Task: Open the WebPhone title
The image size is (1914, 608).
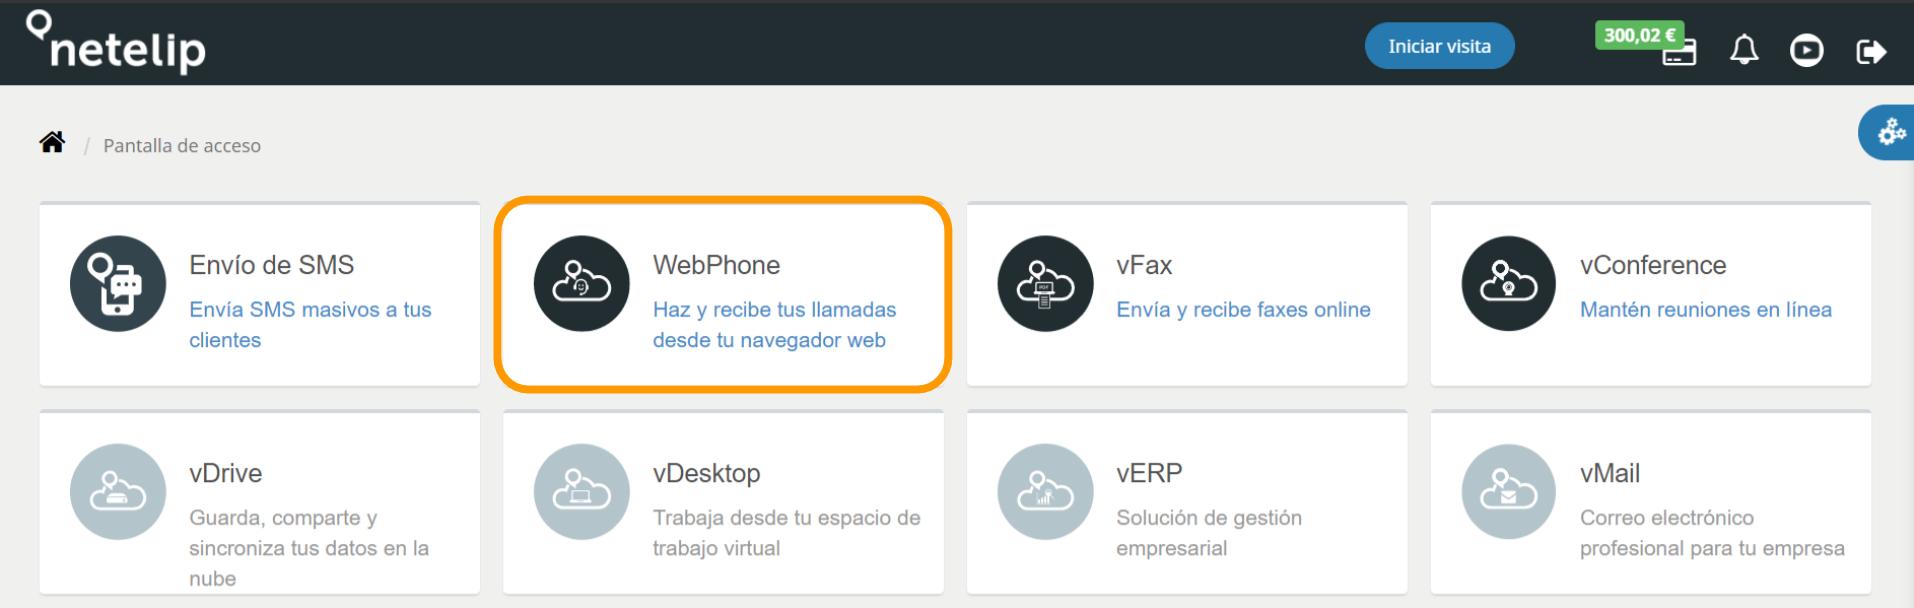Action: pyautogui.click(x=716, y=265)
